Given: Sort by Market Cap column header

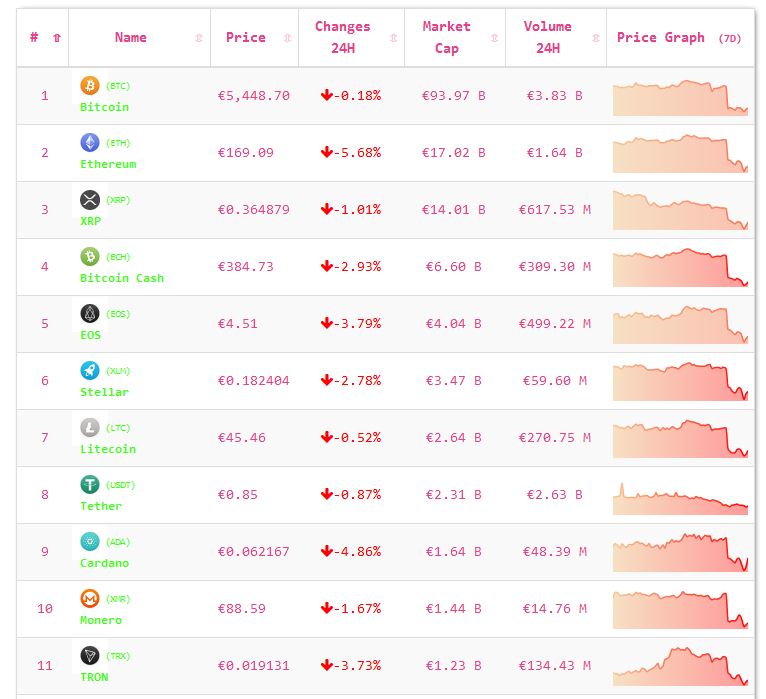Looking at the screenshot, I should pyautogui.click(x=446, y=38).
